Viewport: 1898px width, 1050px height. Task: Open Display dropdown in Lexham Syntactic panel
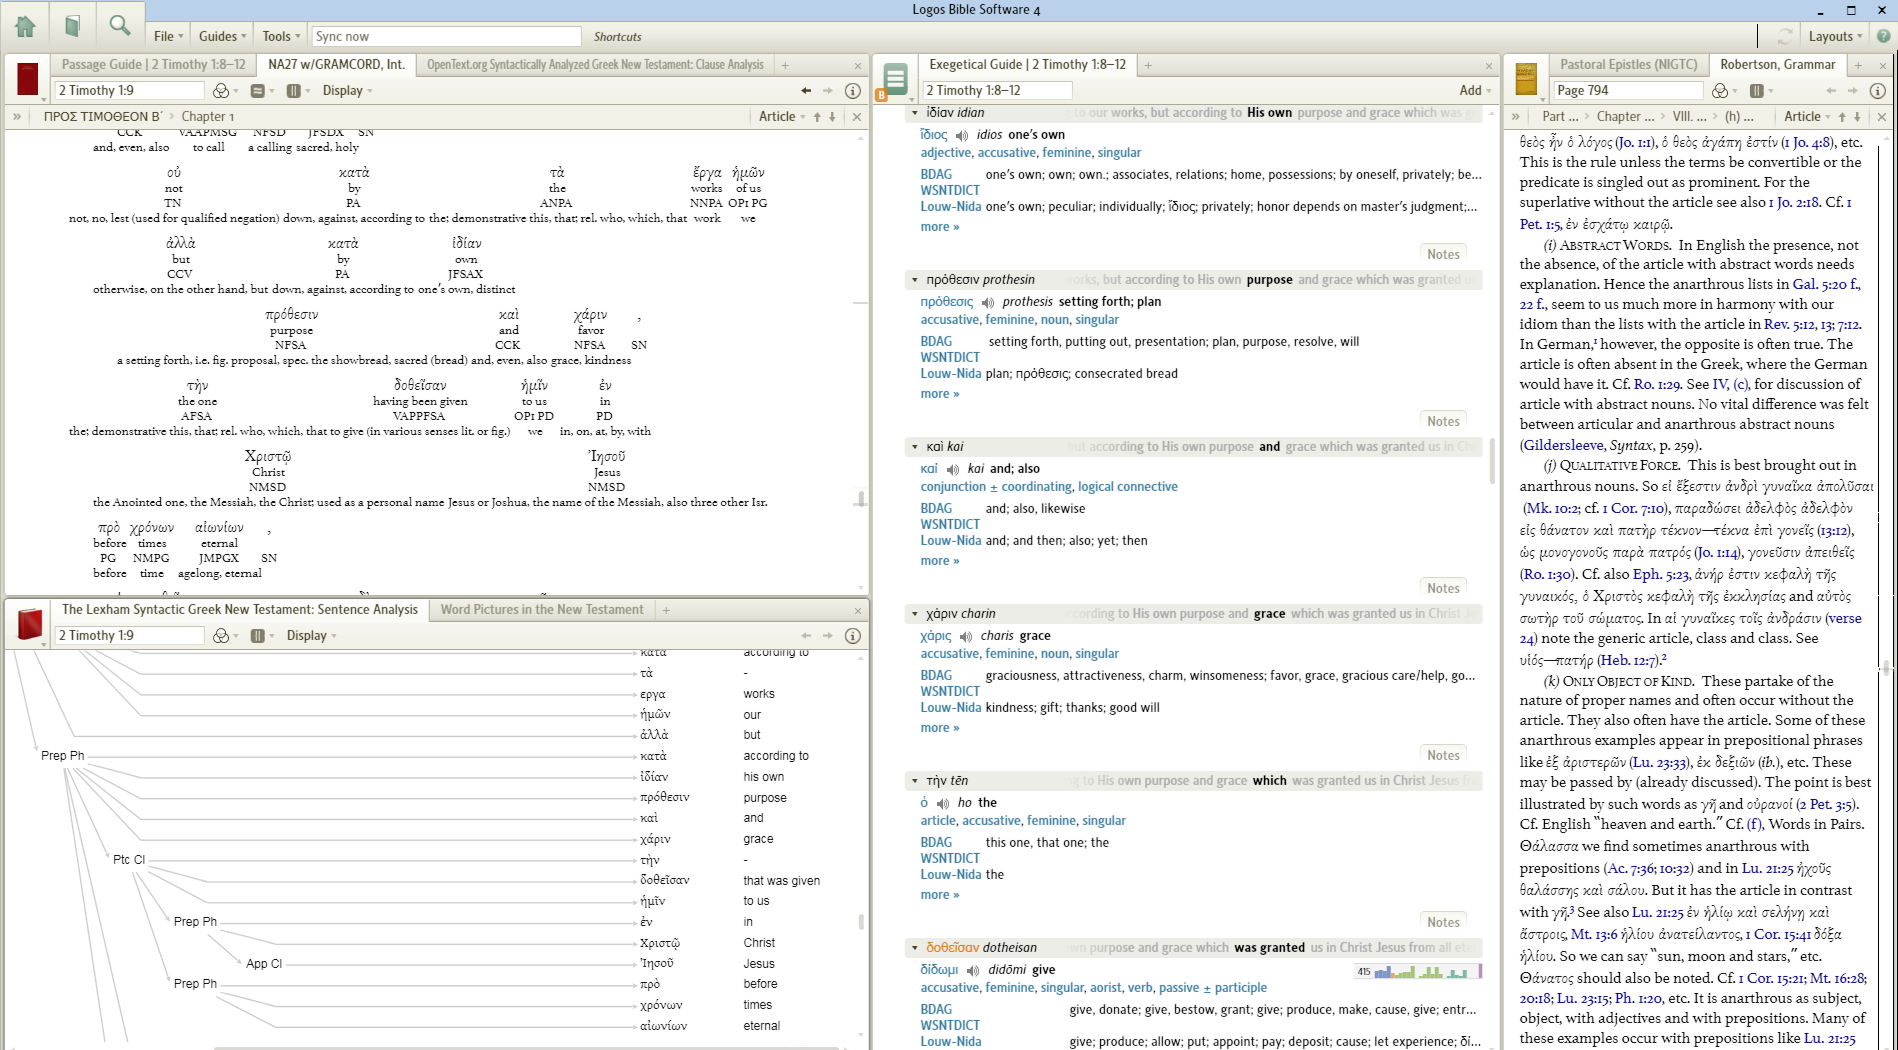[311, 635]
